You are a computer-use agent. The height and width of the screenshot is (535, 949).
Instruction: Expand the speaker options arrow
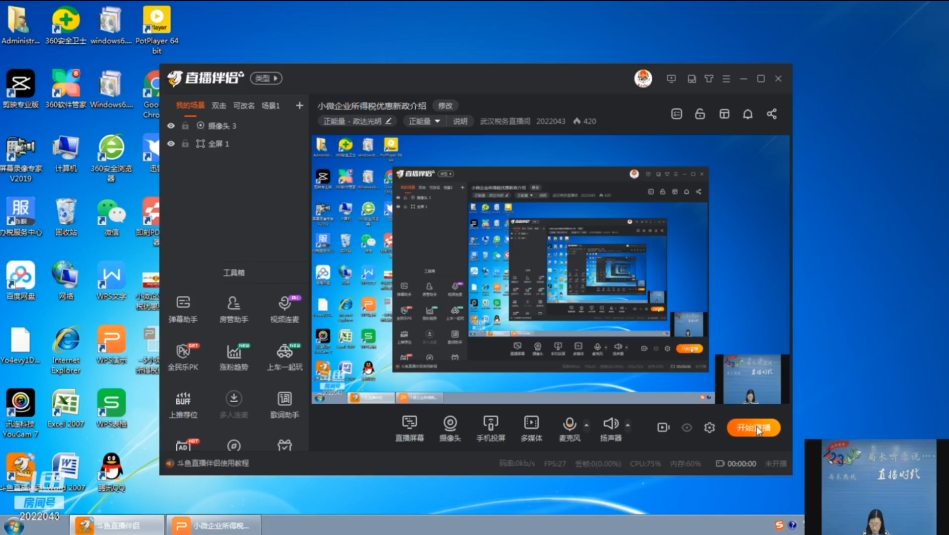click(x=628, y=425)
